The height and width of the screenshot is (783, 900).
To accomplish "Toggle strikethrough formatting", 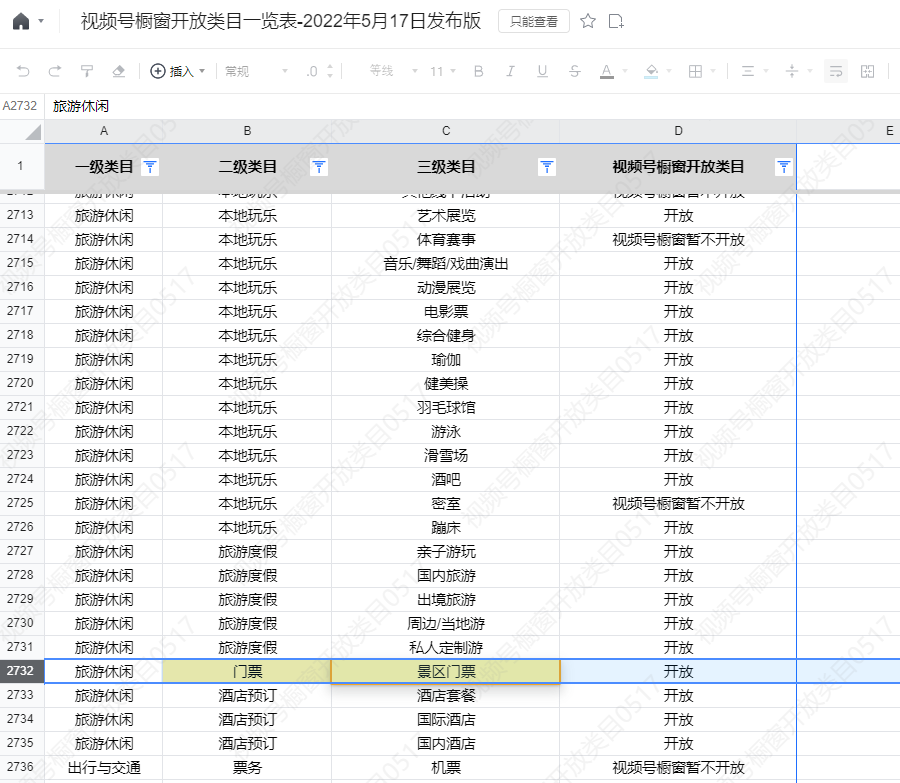I will coord(575,71).
